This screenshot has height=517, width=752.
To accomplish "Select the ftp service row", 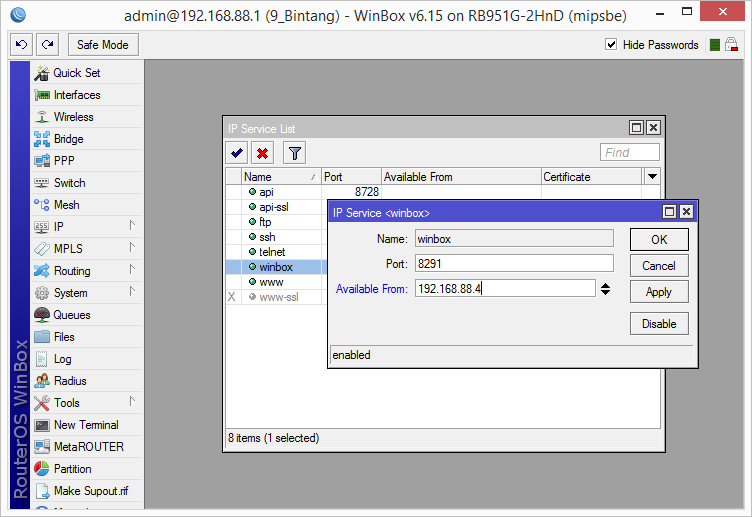I will 276,222.
